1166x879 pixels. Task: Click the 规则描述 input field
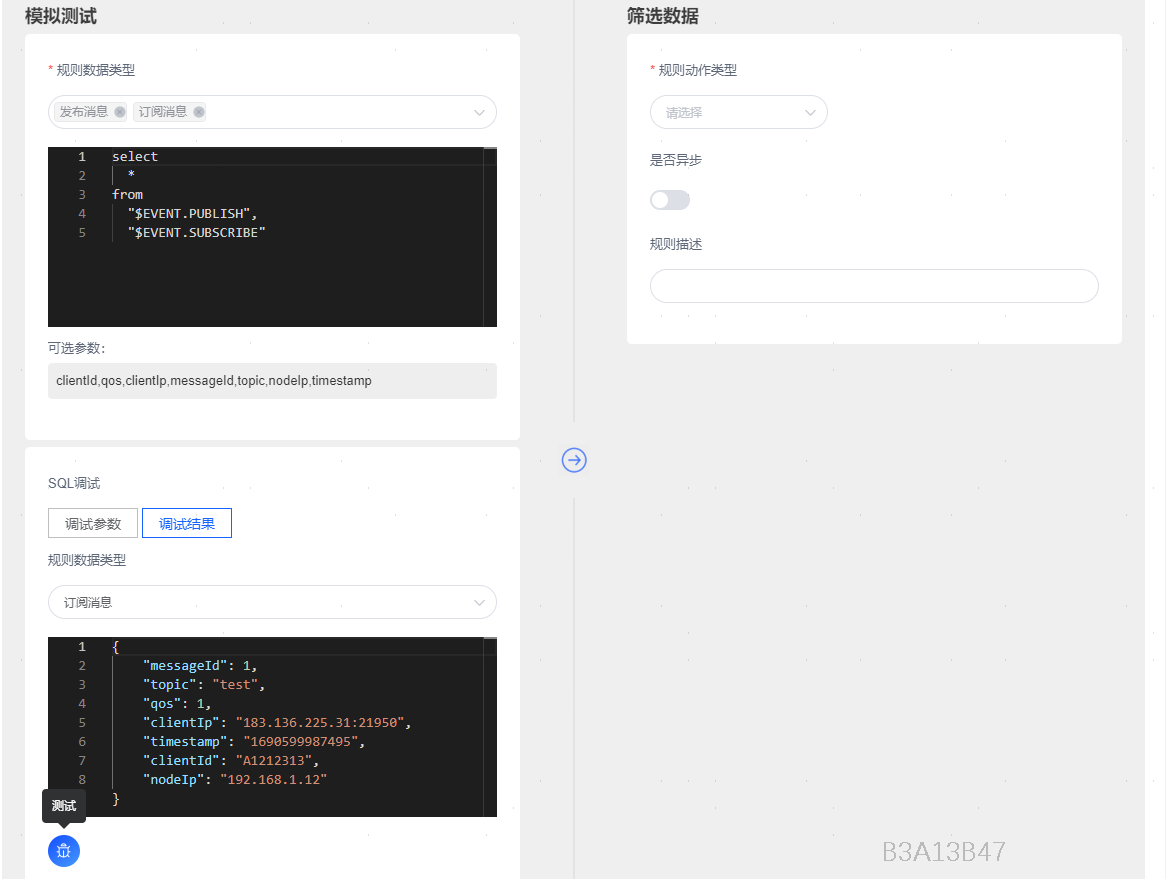click(x=874, y=286)
